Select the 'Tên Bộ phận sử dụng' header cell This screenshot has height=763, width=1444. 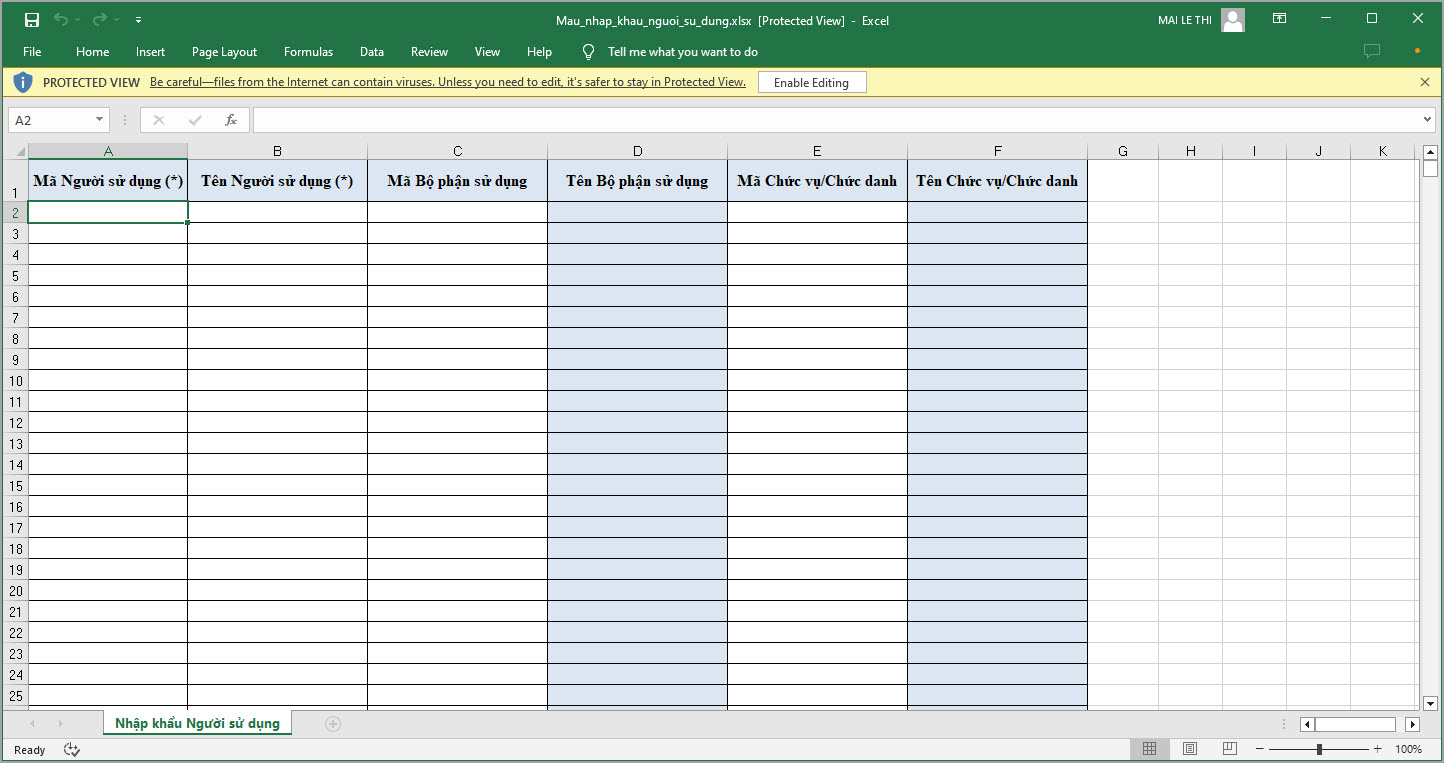pos(638,181)
